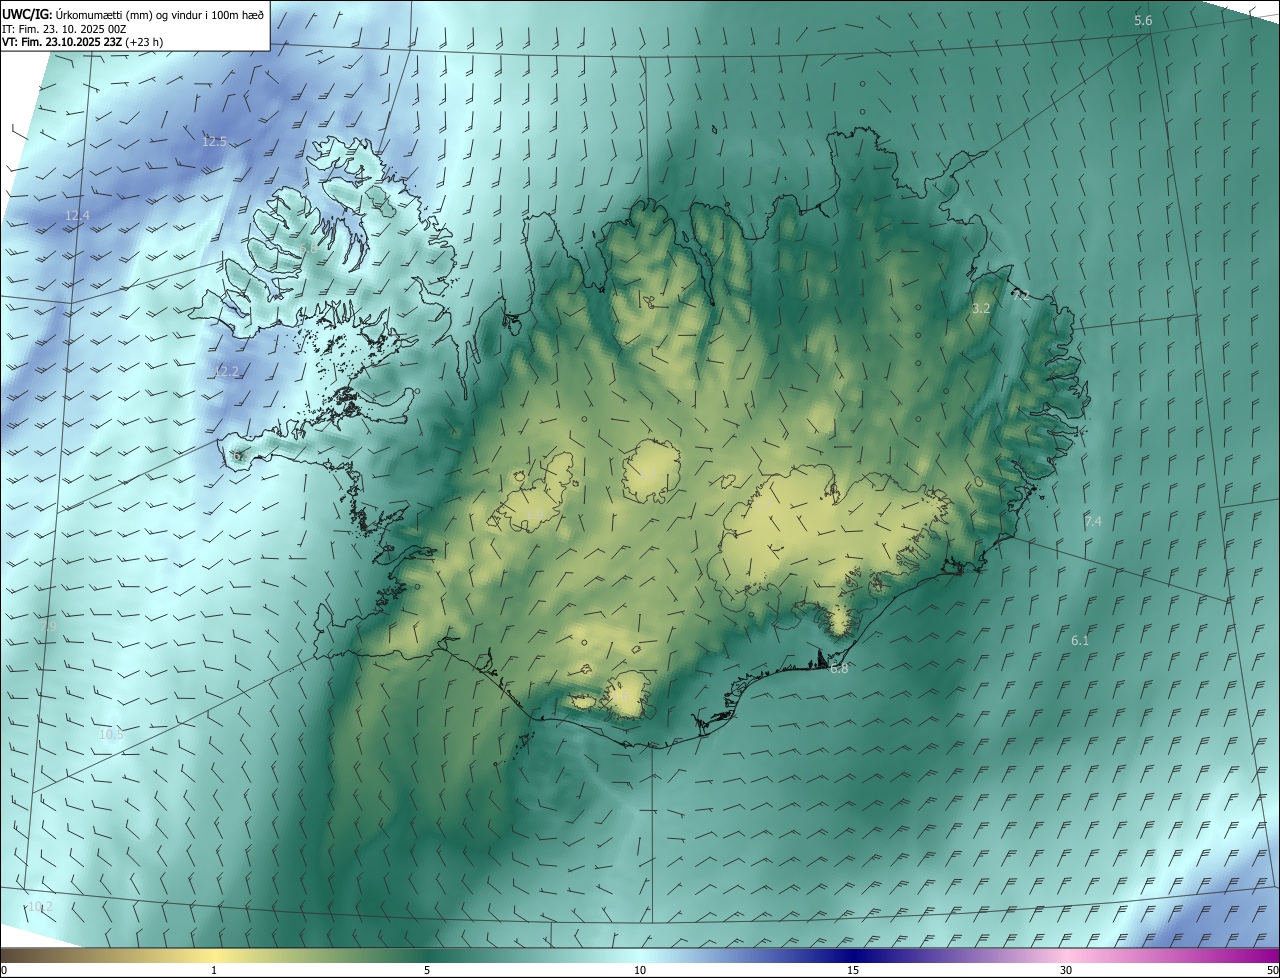Click the 7.2 value on the map
The height and width of the screenshot is (978, 1280).
(1020, 296)
